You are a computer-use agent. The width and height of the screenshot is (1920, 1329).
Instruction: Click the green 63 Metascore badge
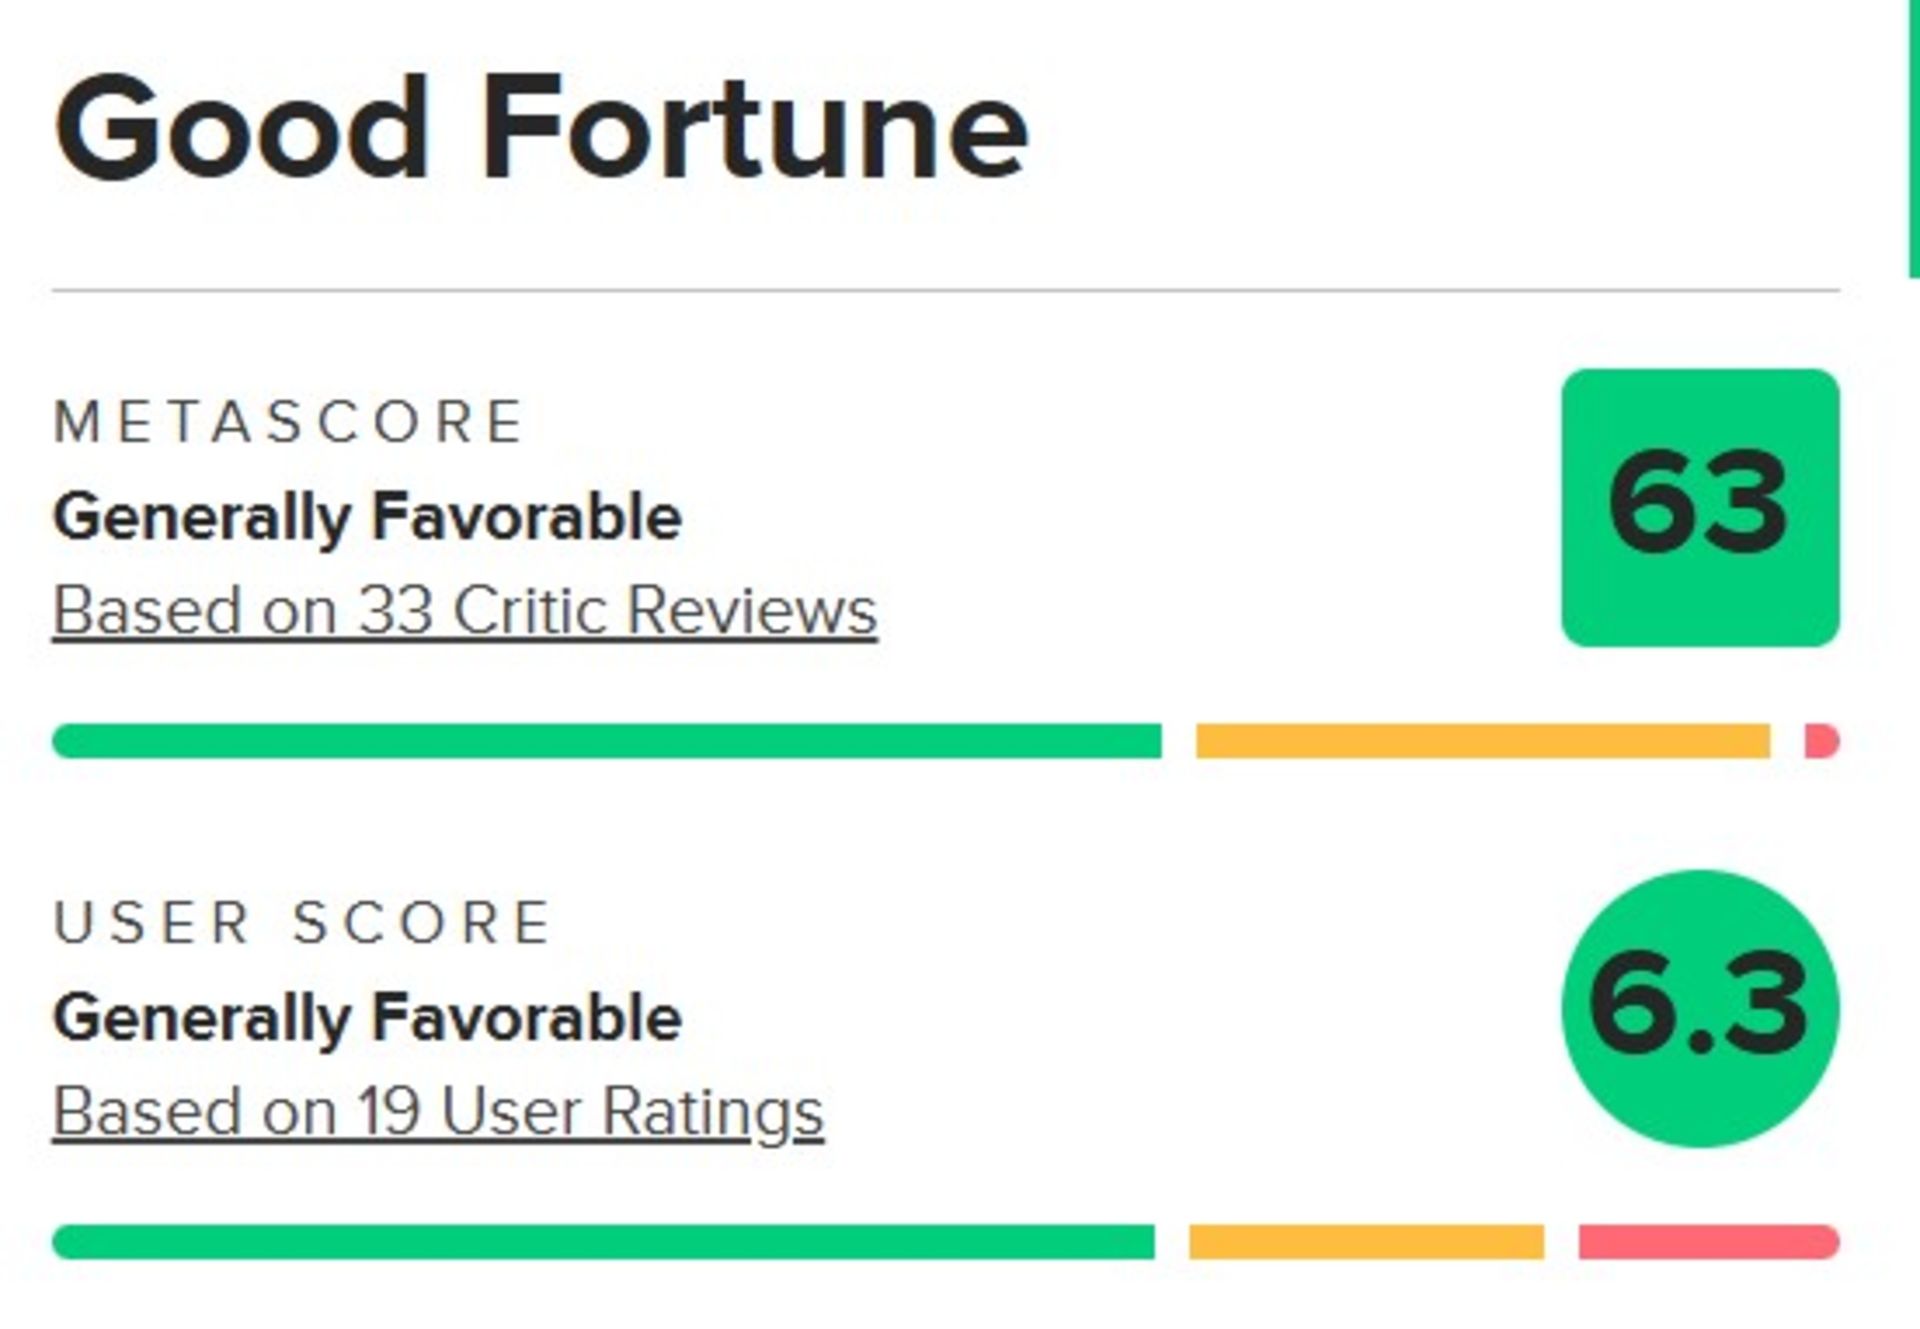[1699, 507]
